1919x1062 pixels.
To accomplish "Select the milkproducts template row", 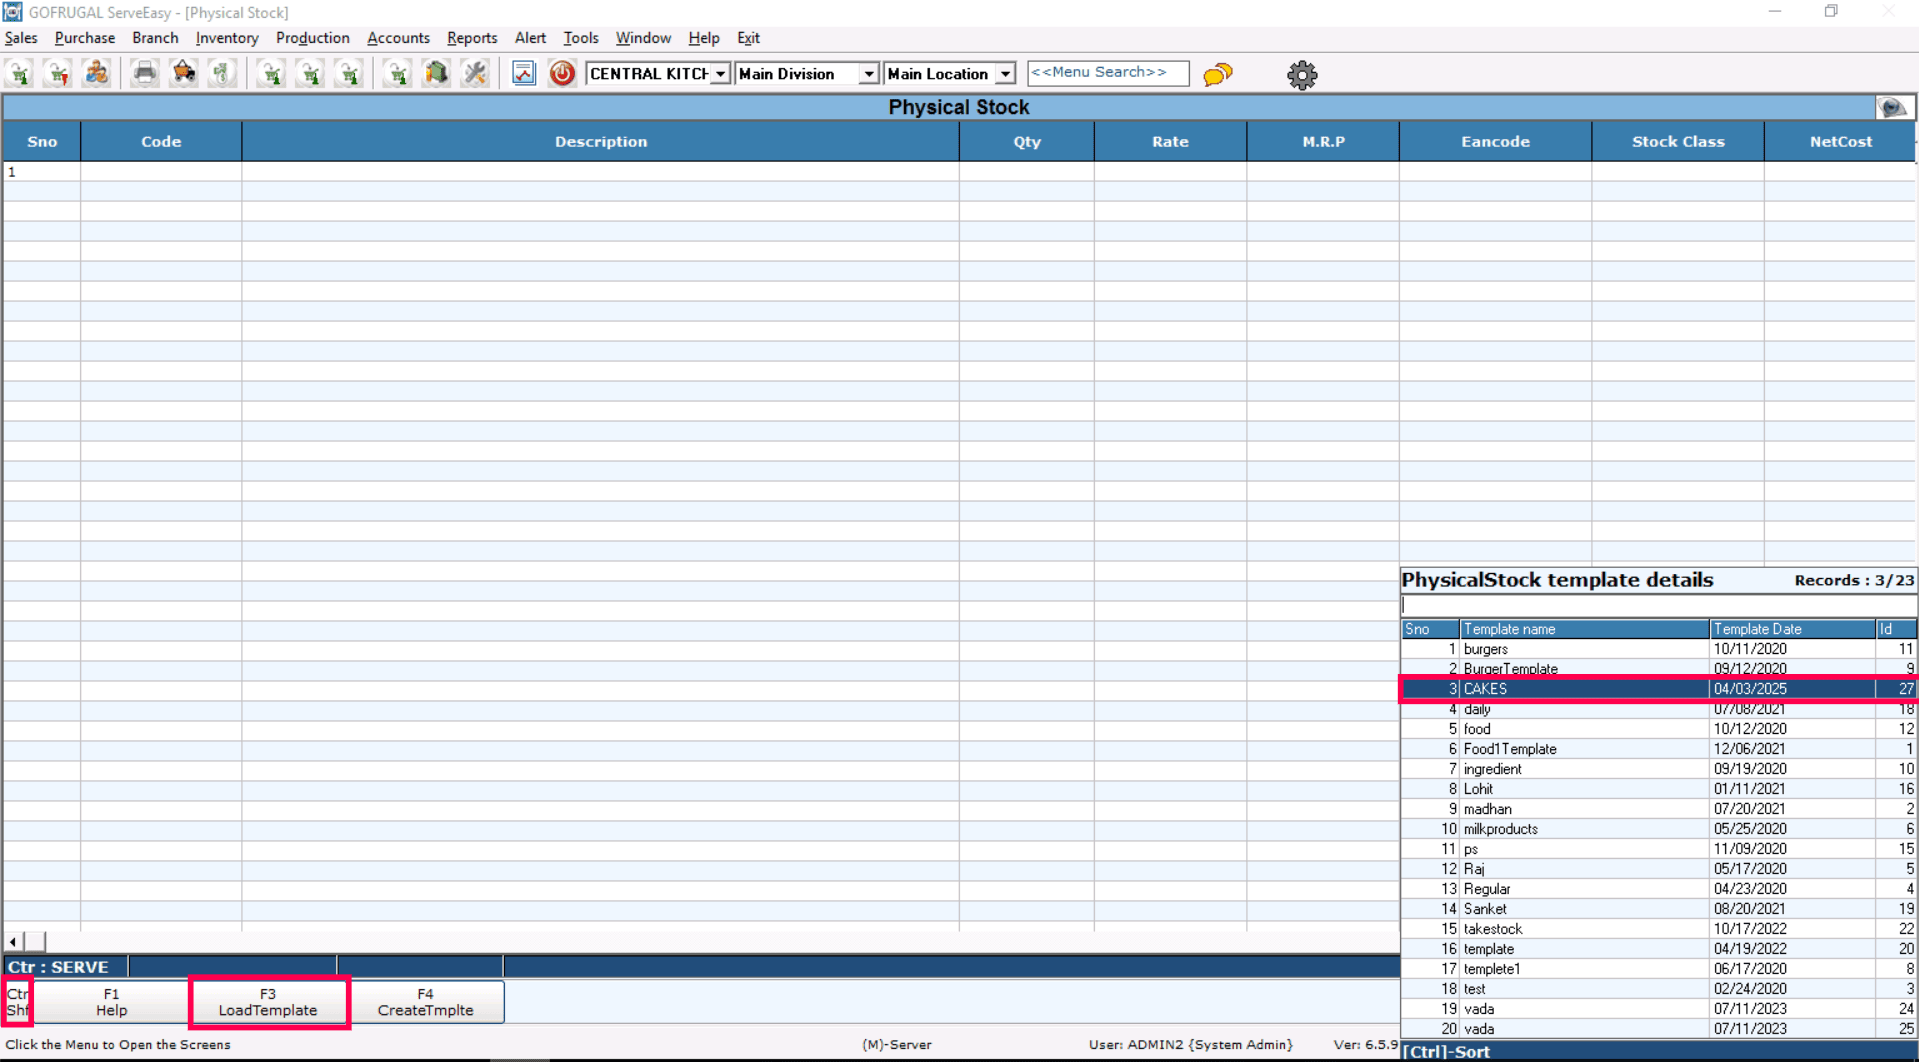I will click(x=1583, y=829).
